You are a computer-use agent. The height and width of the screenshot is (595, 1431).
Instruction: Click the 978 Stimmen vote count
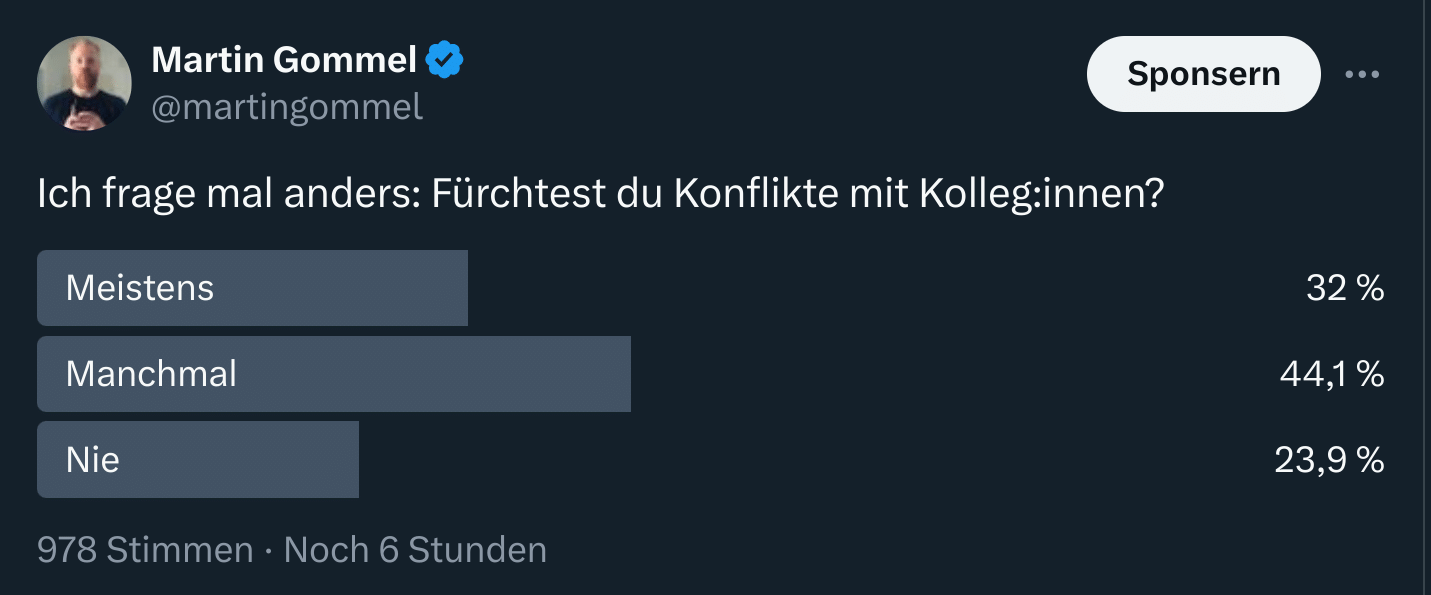[145, 550]
